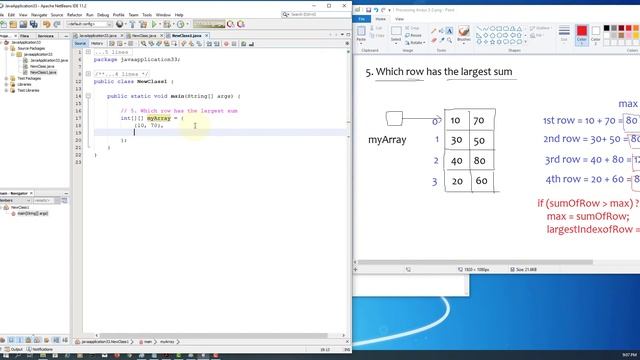Screen dimensions: 640x360
Task: Open the File tab in Paint
Action: pos(362,19)
